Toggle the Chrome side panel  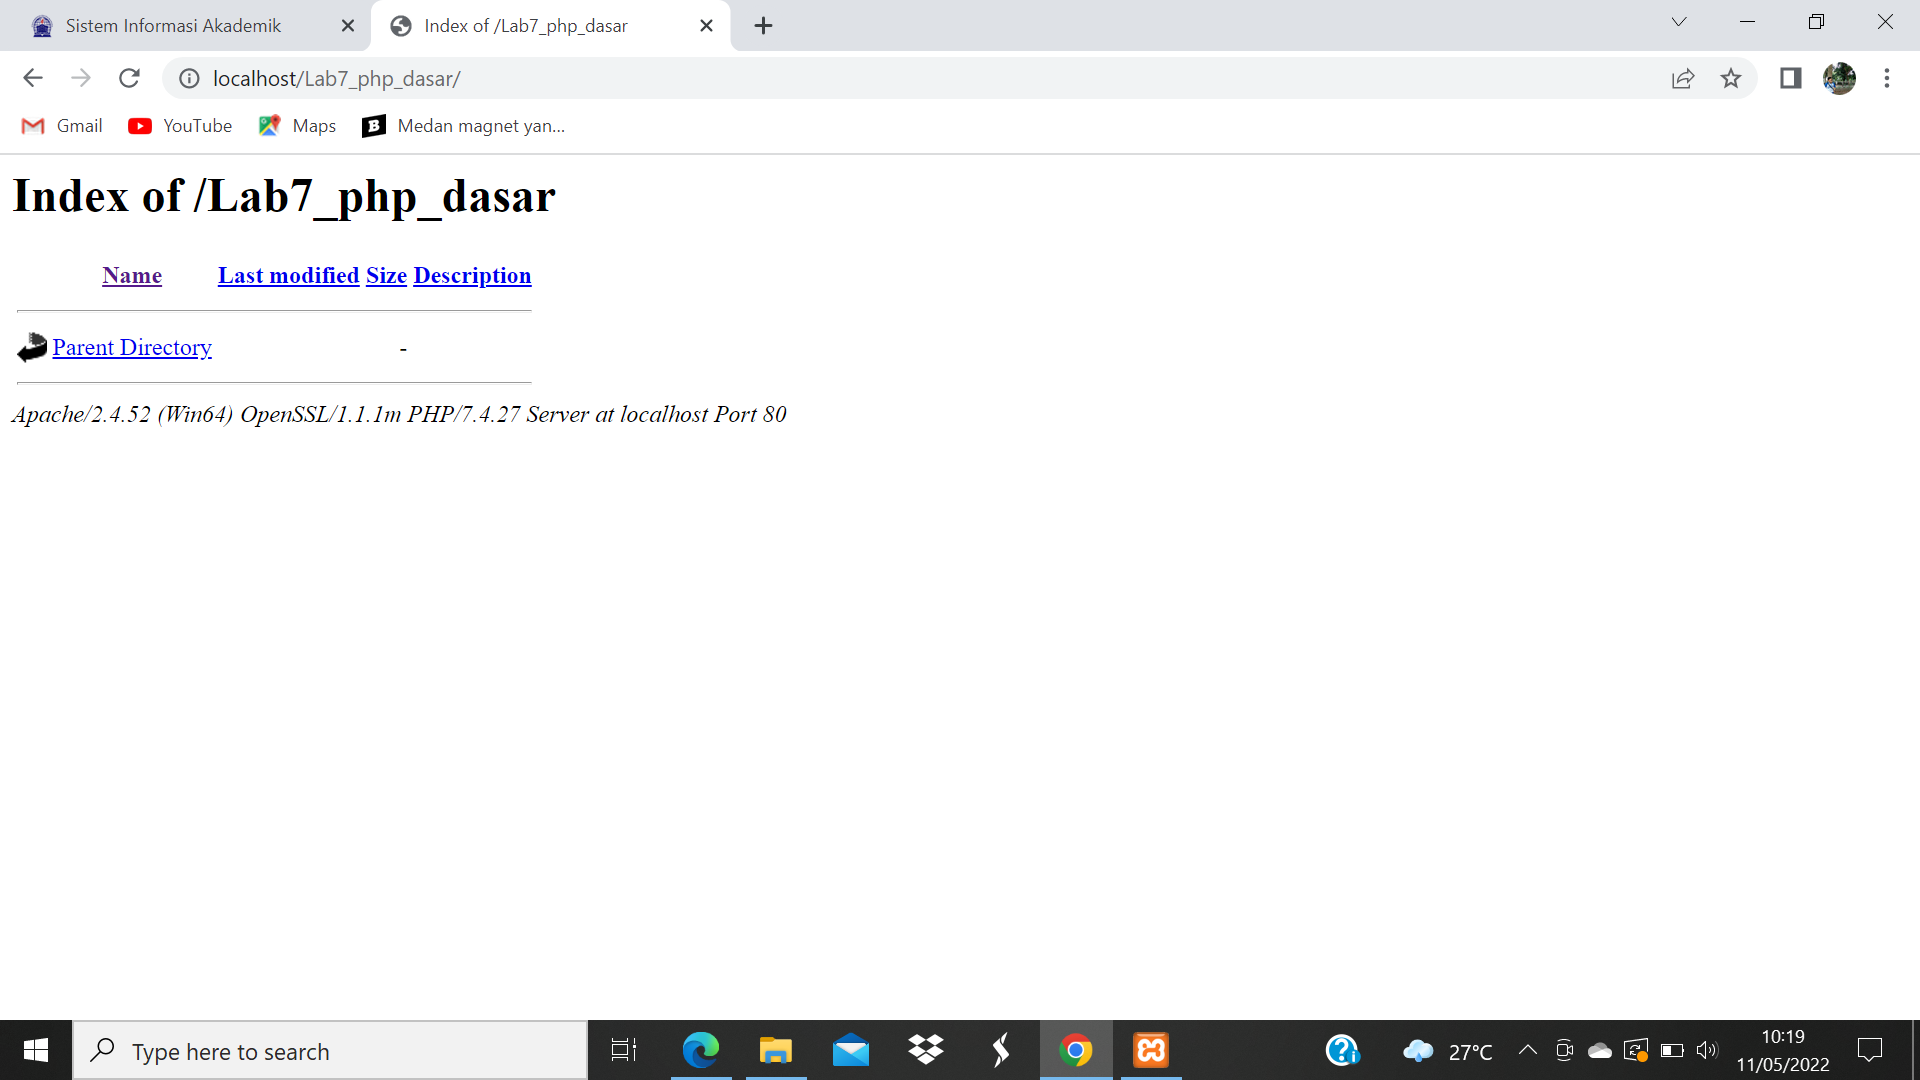pos(1789,78)
